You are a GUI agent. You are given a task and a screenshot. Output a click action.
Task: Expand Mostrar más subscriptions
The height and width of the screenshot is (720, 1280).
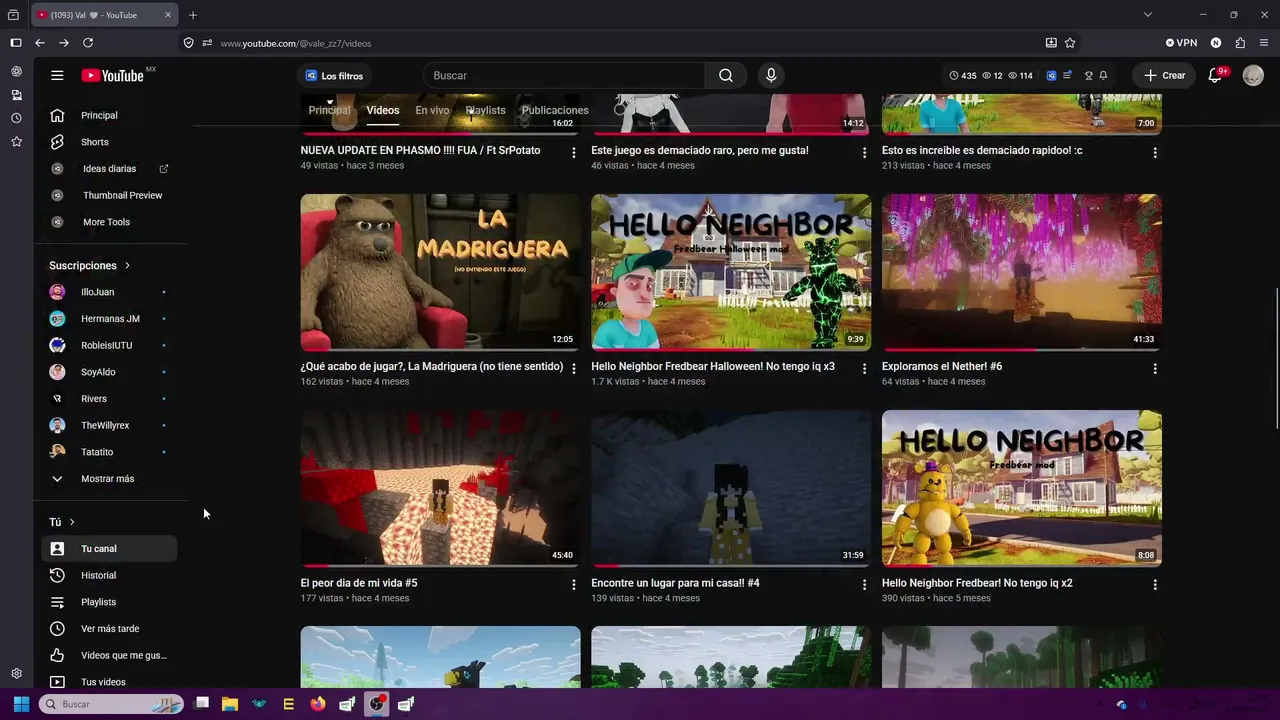[x=110, y=479]
